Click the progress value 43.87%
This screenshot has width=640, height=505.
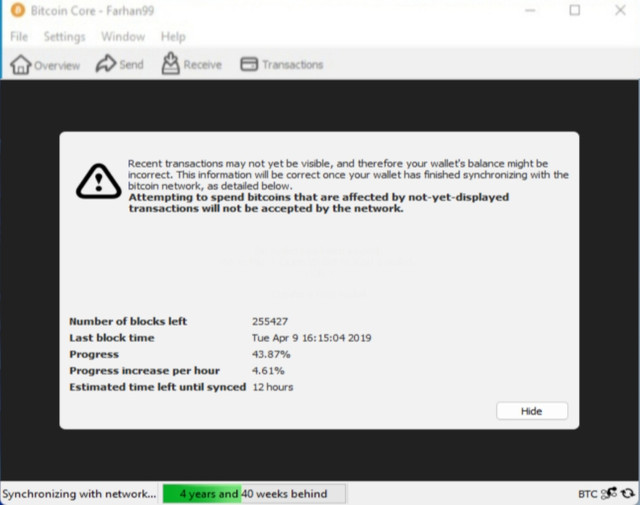tap(271, 354)
